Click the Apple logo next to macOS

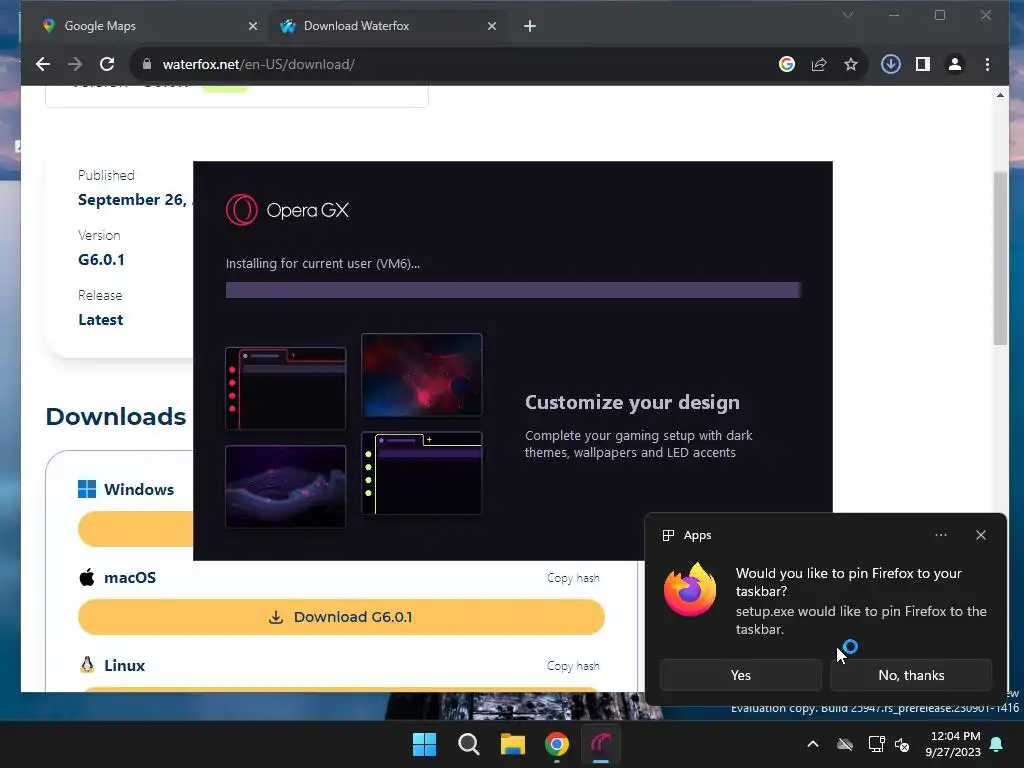[87, 577]
